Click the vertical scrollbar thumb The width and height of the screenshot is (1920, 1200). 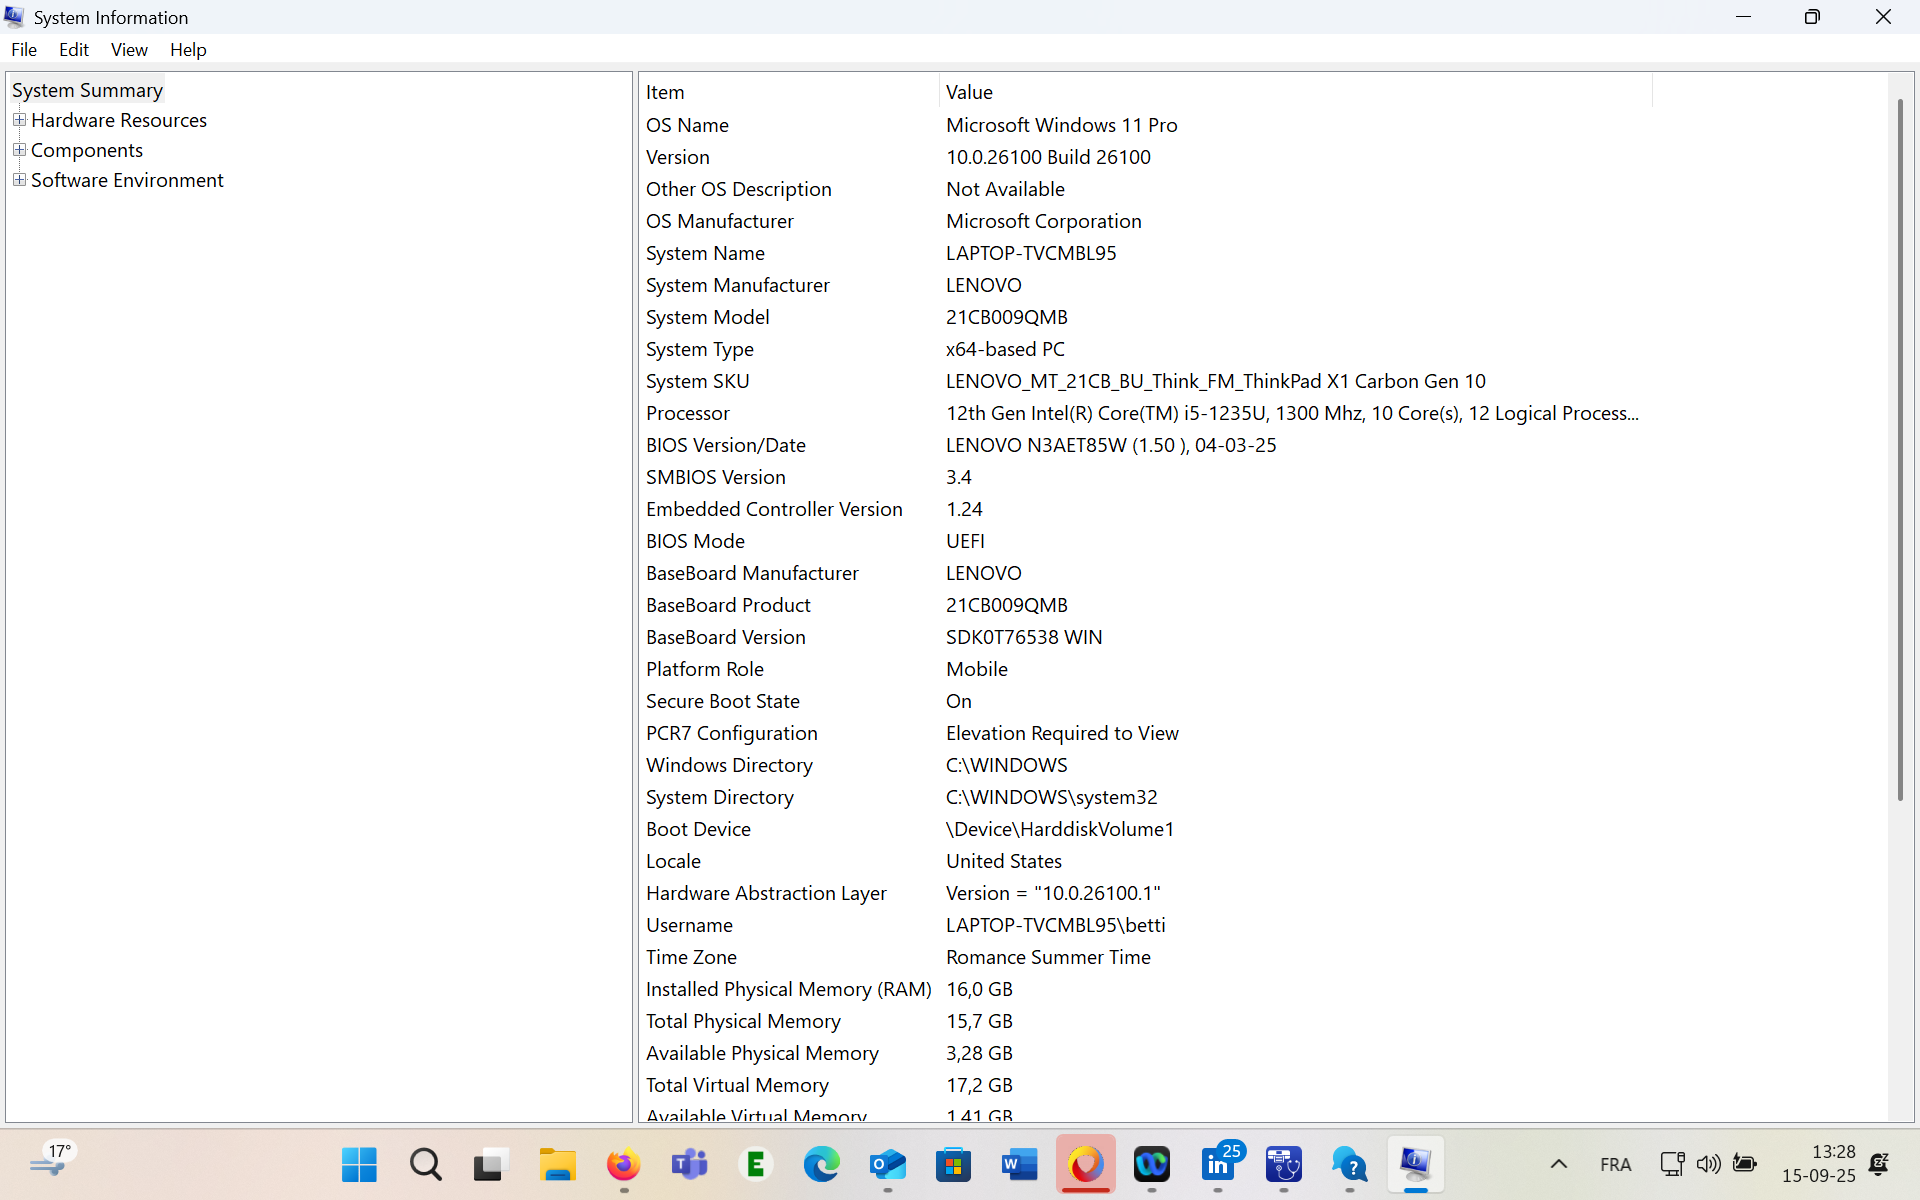coord(1900,450)
